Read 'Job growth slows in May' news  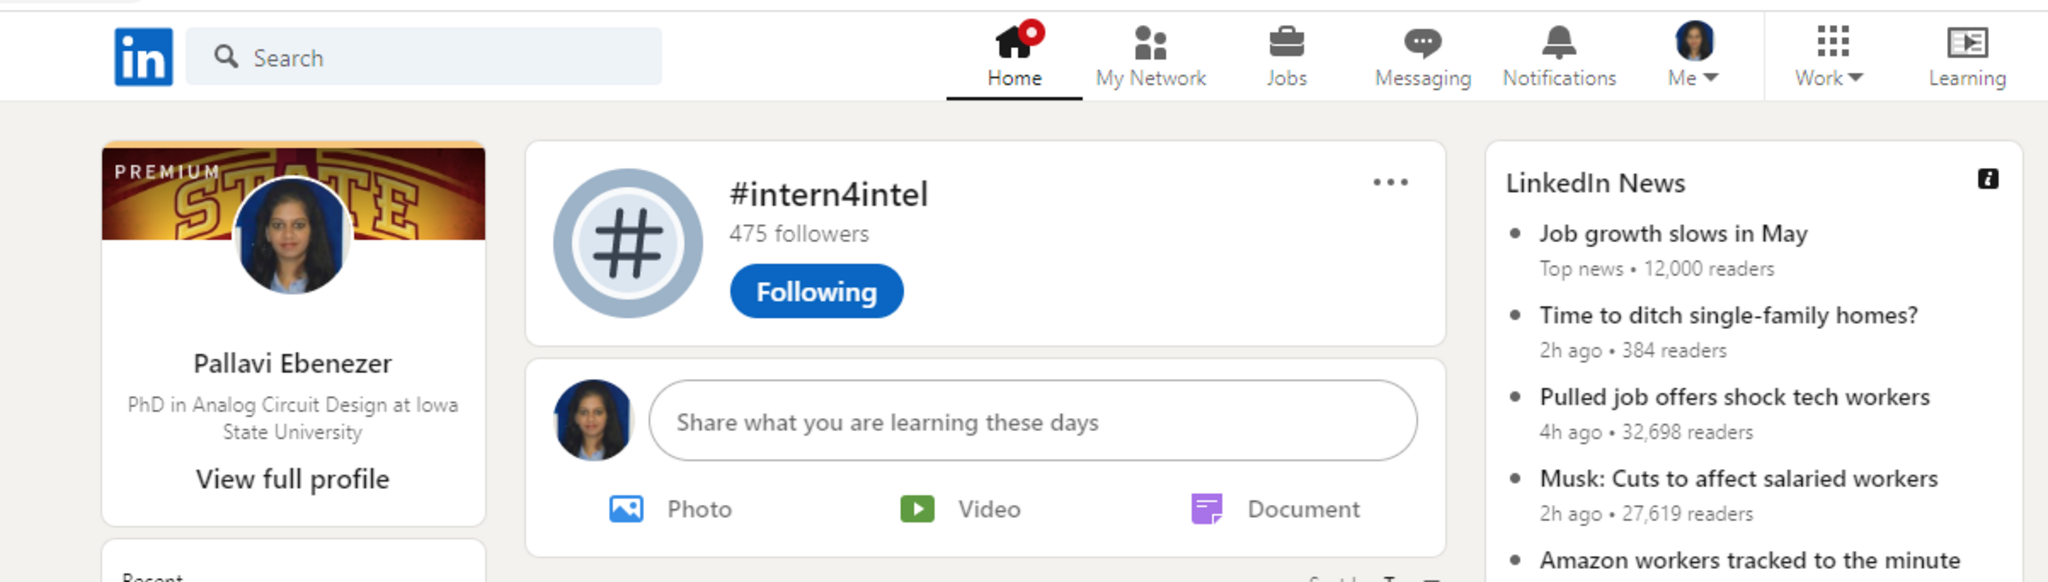pyautogui.click(x=1673, y=234)
